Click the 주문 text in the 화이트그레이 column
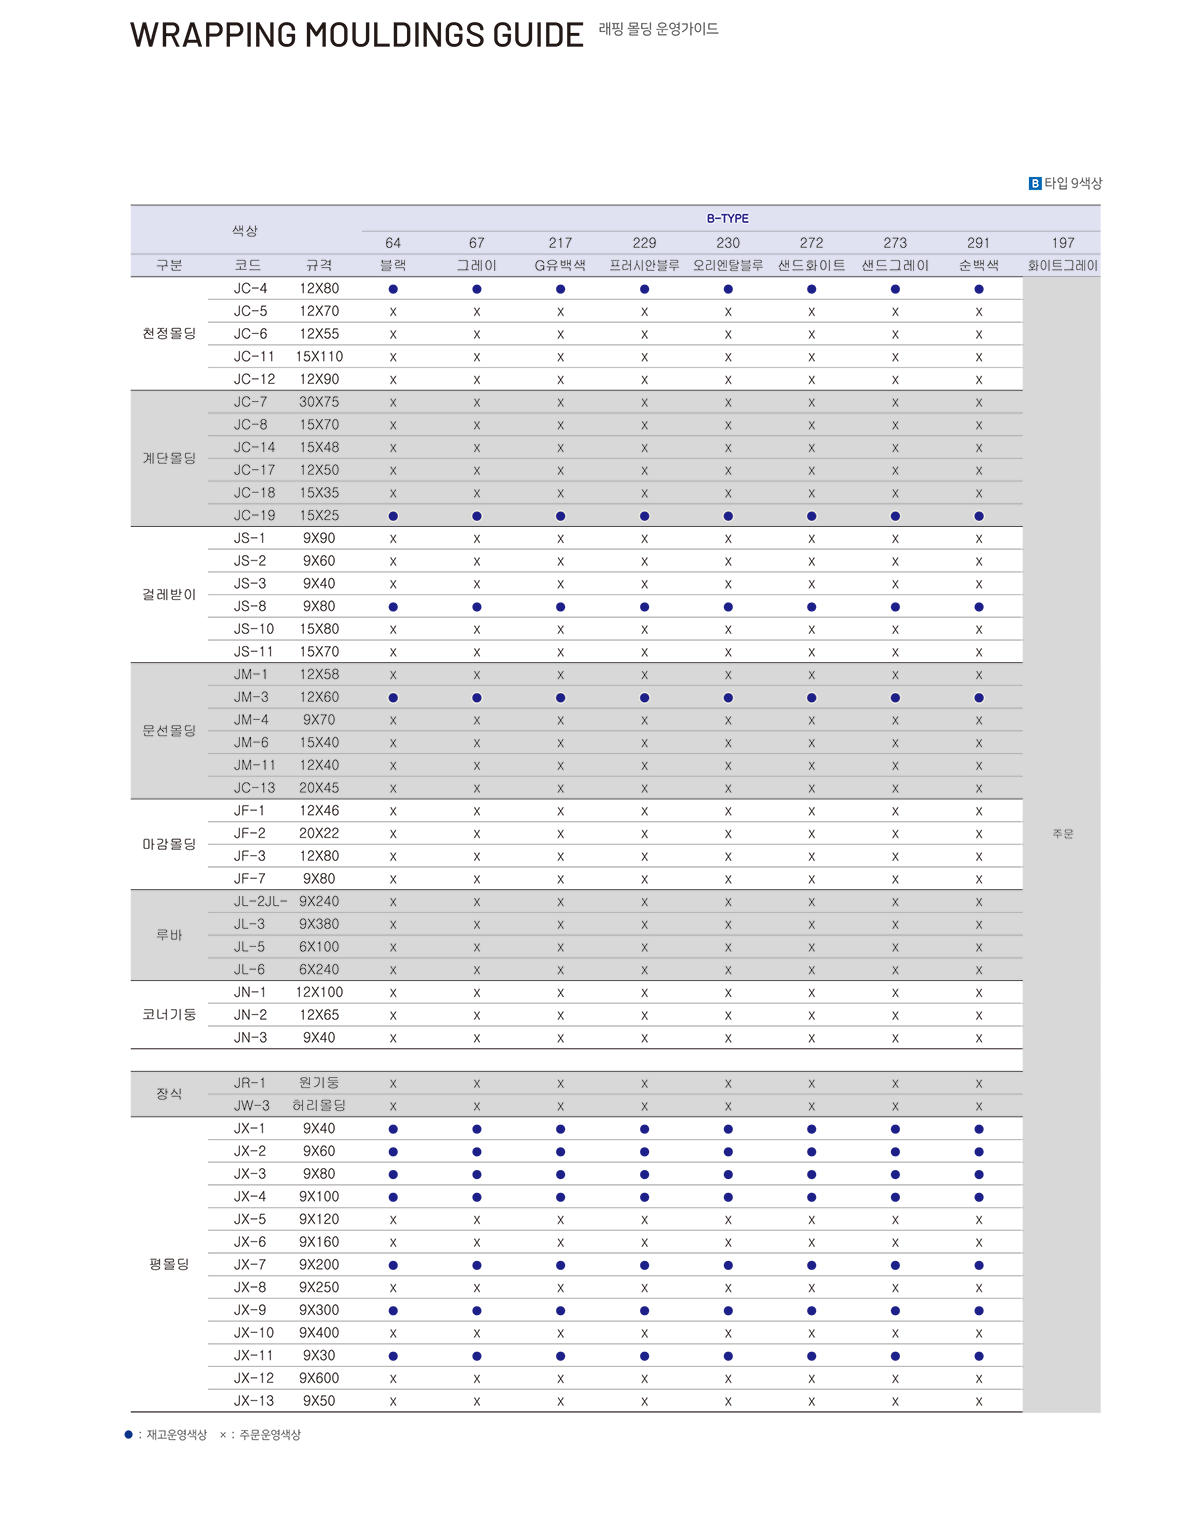Image resolution: width=1200 pixels, height=1513 pixels. click(x=1062, y=833)
